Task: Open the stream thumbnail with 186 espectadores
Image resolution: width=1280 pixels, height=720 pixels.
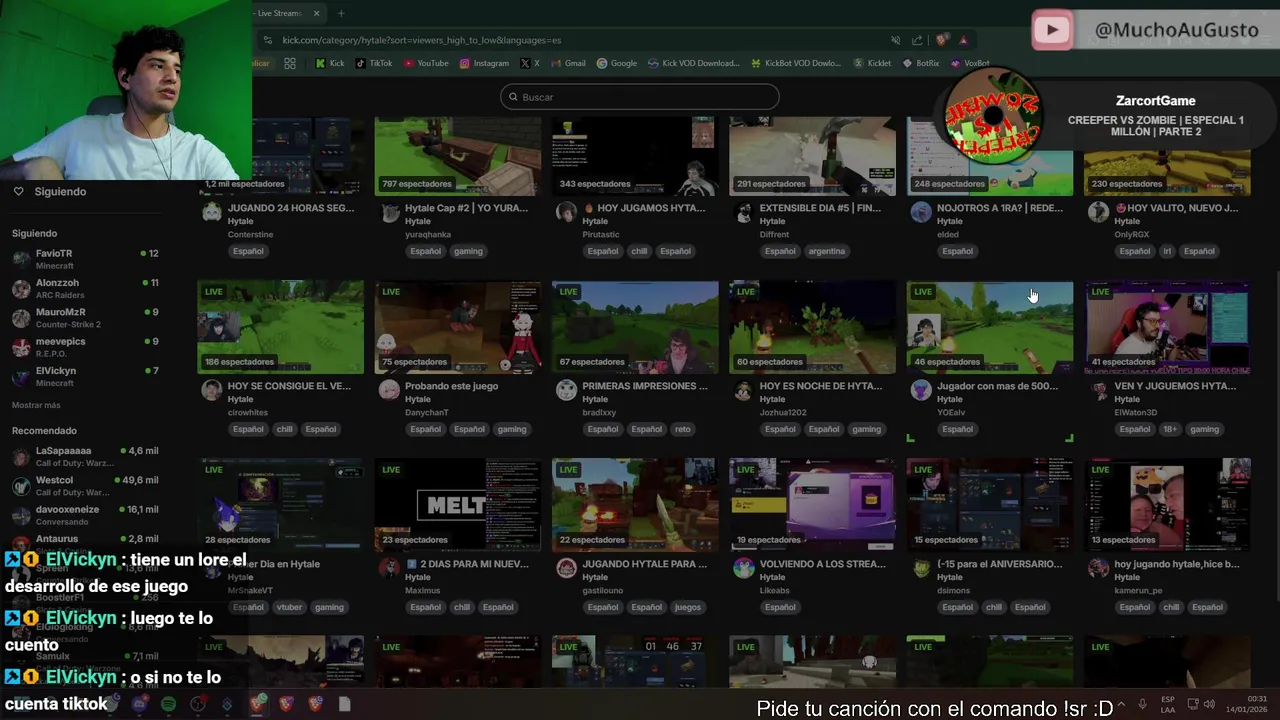Action: [x=281, y=327]
